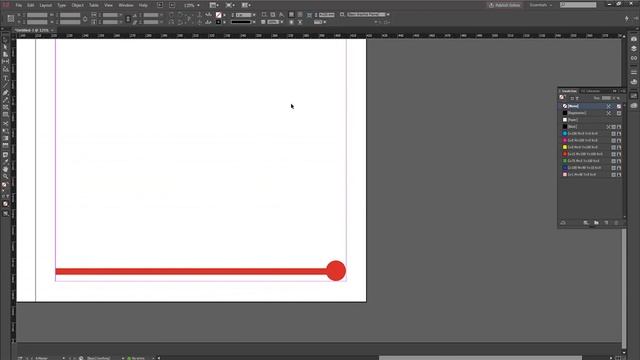Open the Layout menu
This screenshot has height=360, width=640.
[45, 5]
